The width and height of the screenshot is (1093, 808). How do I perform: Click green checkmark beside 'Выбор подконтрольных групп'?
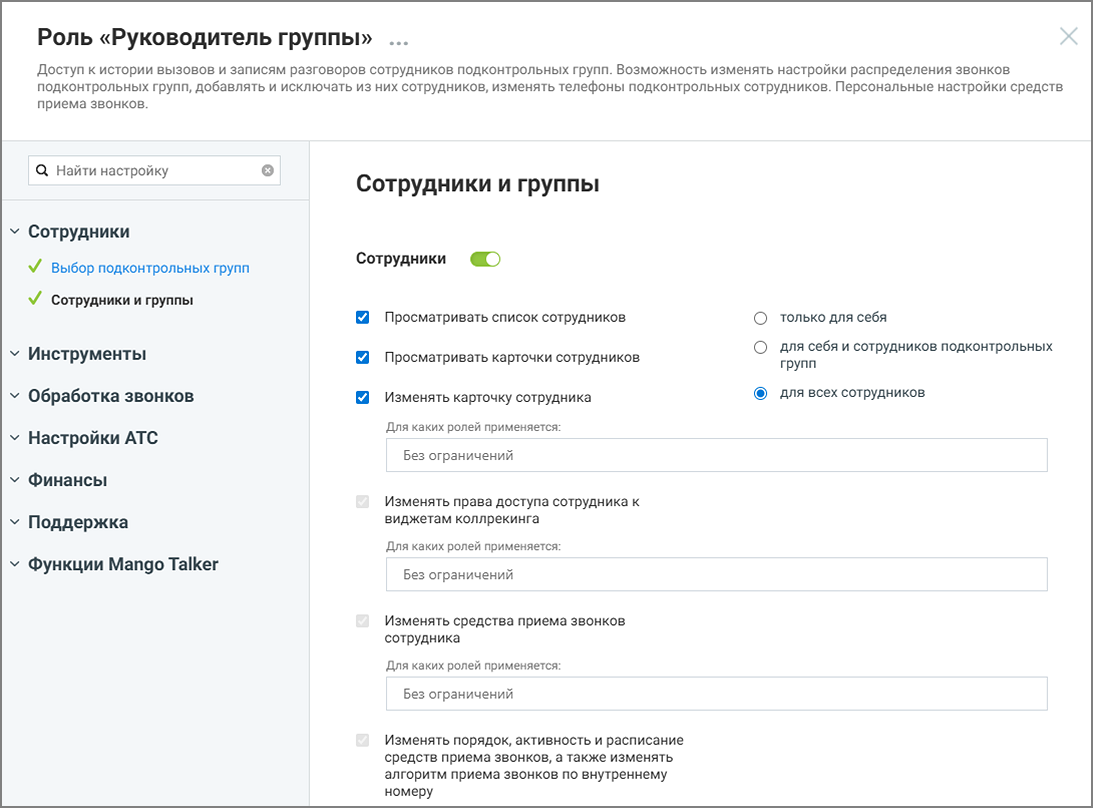tap(35, 267)
